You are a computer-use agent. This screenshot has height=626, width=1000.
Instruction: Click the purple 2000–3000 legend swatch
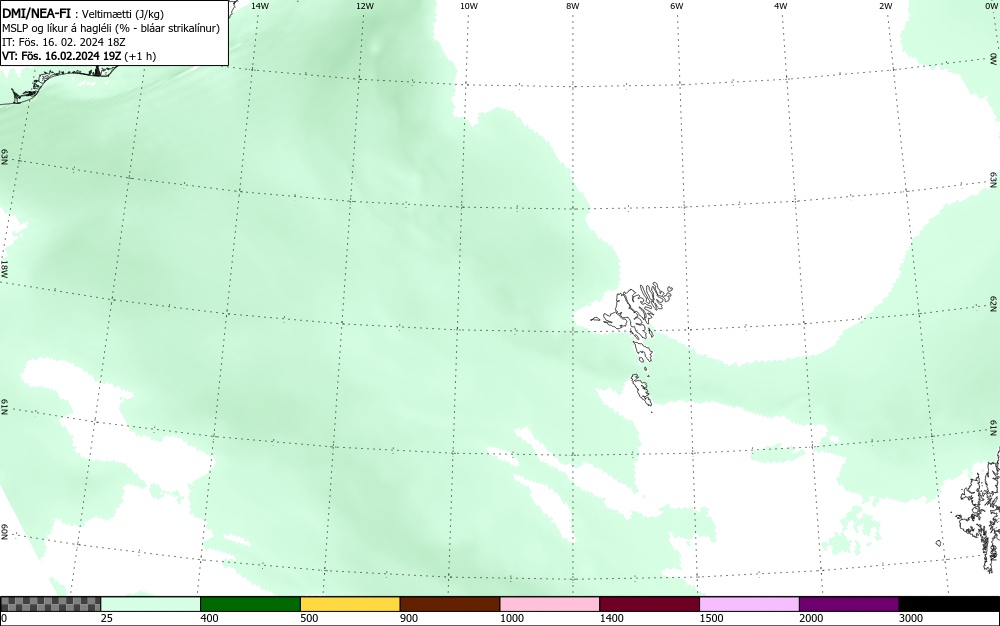[849, 604]
